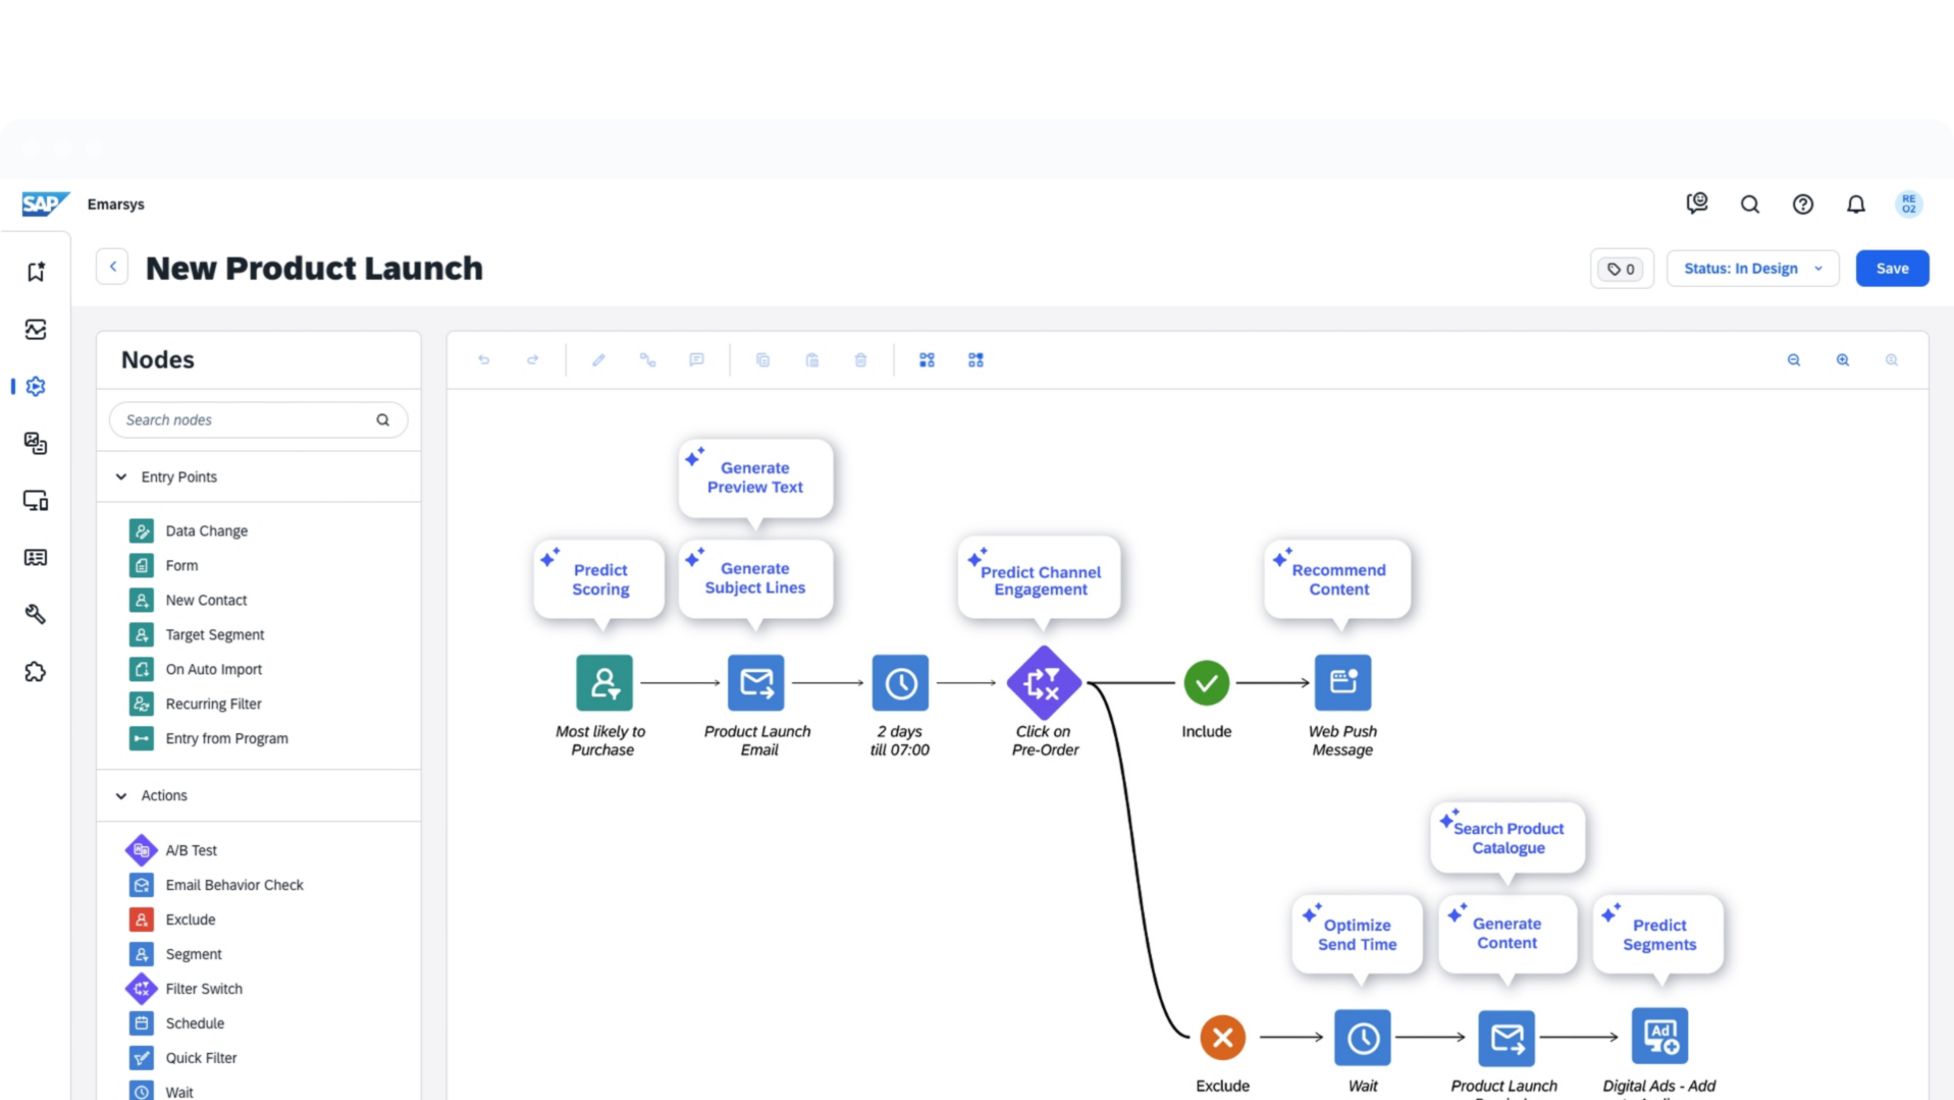Click the Filter Switch diamond node on canvas
1954x1100 pixels.
1043,683
